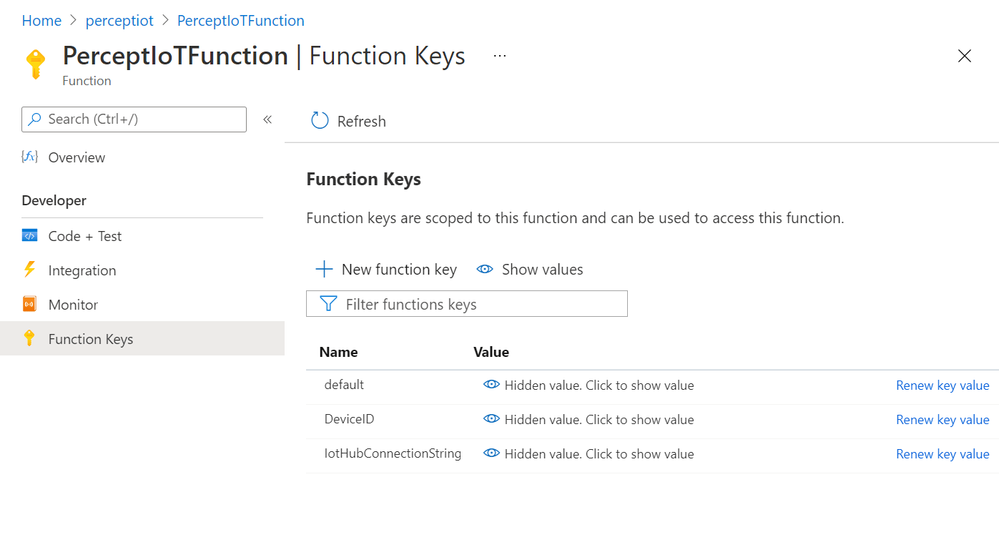This screenshot has height=545, width=999.
Task: Click the sidebar Search (Ctrl+/) box
Action: coord(134,119)
